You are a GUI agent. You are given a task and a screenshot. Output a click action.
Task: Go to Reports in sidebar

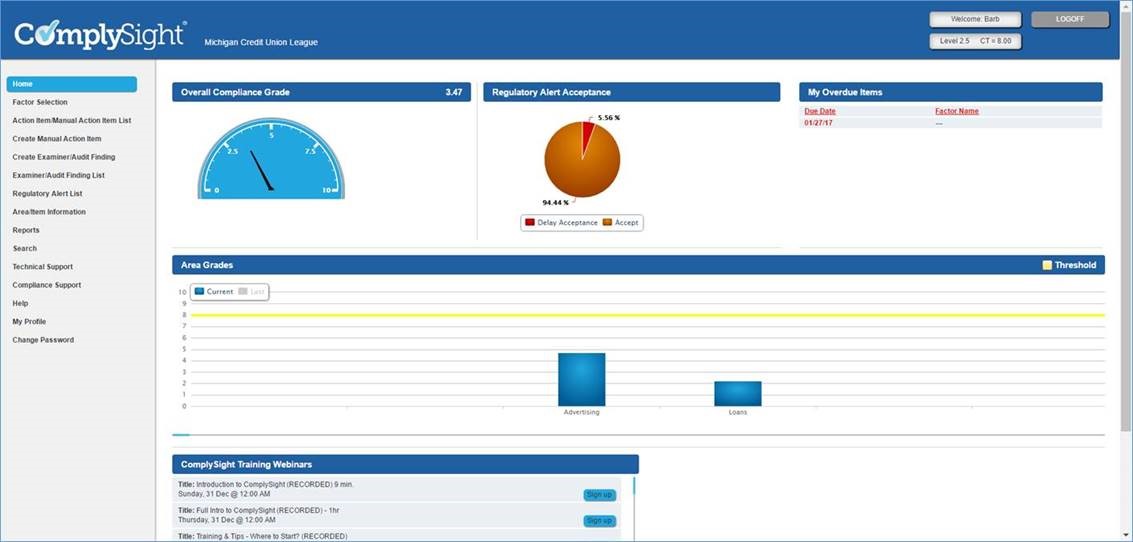pyautogui.click(x=26, y=231)
